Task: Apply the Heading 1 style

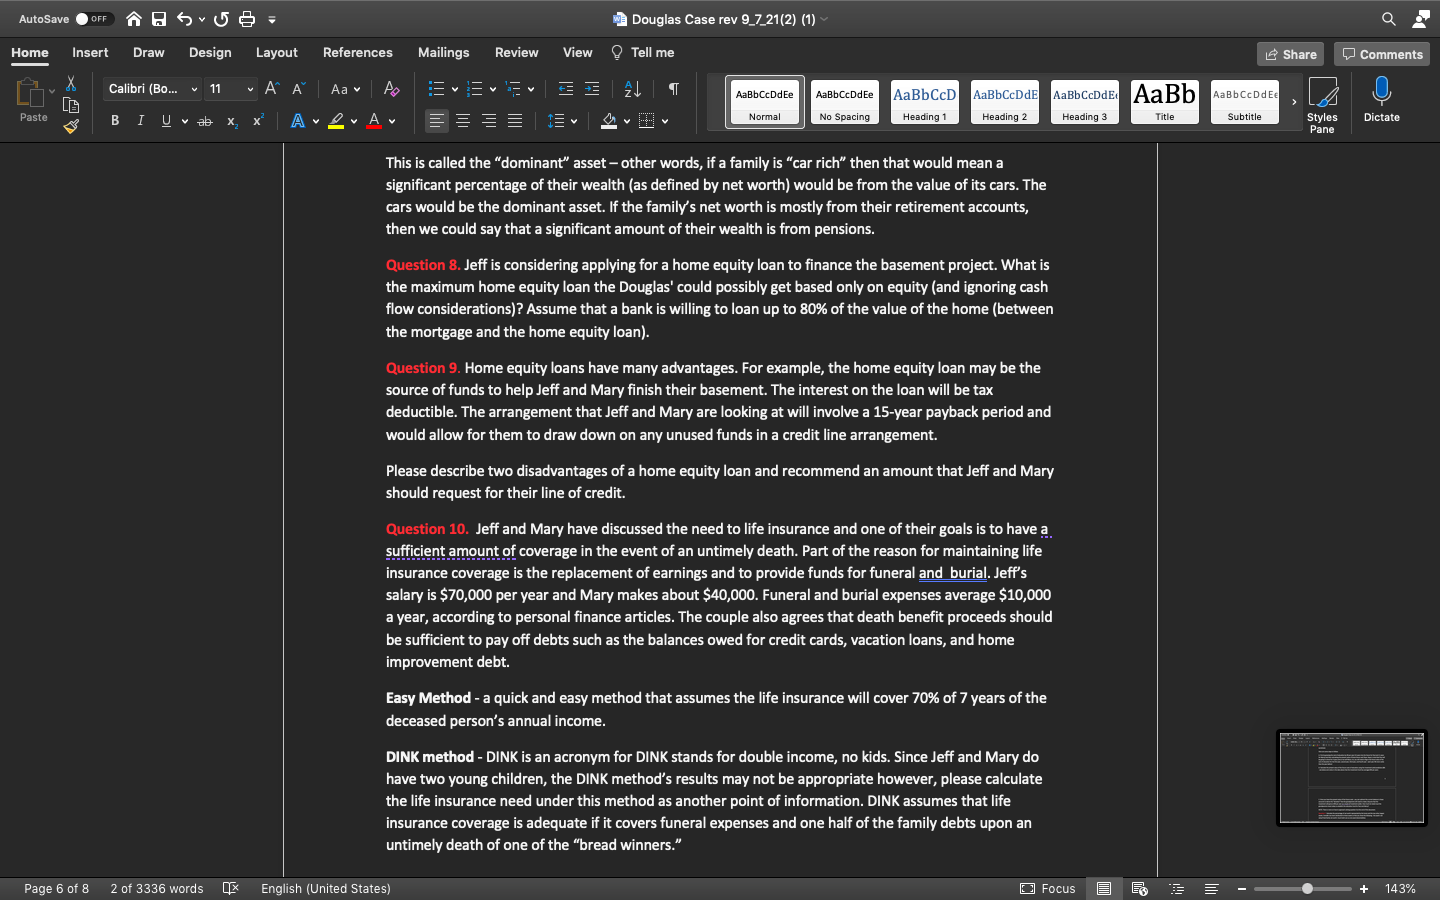Action: coord(925,102)
